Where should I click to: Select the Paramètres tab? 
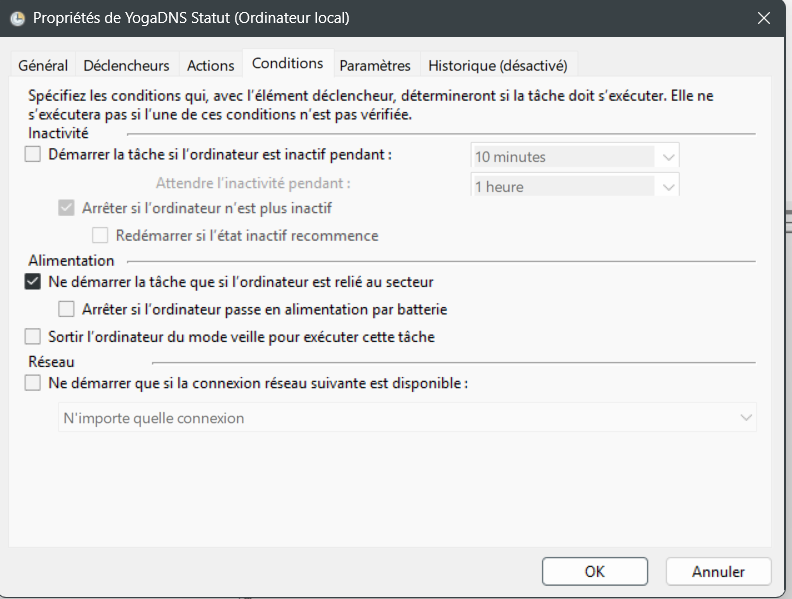[x=375, y=65]
